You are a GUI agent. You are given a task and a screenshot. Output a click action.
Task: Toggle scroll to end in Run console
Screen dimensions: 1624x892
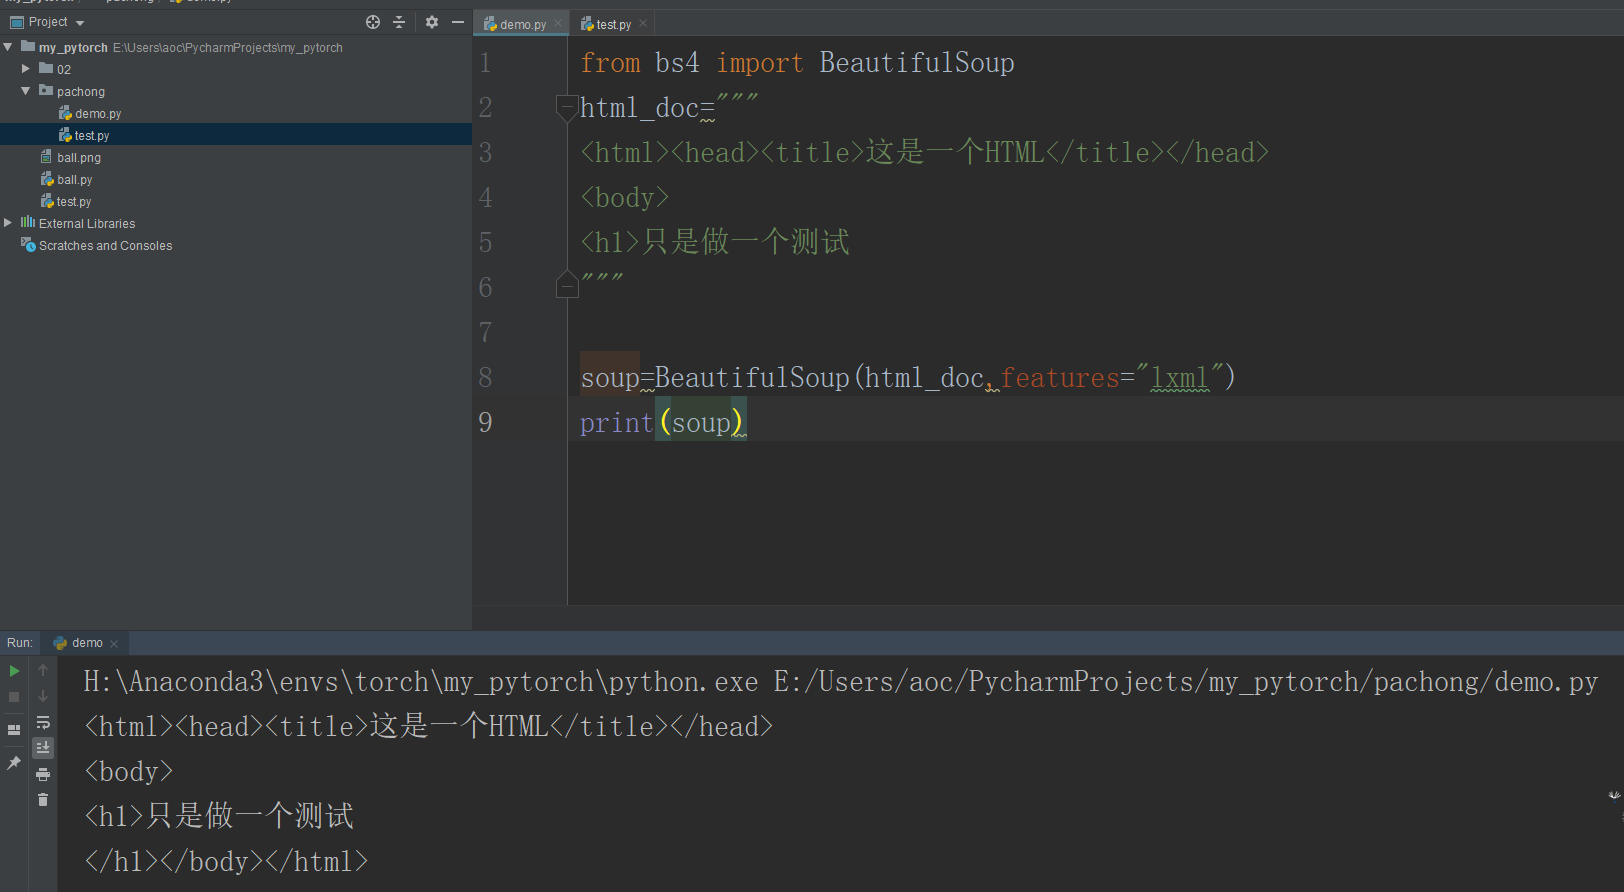point(43,748)
